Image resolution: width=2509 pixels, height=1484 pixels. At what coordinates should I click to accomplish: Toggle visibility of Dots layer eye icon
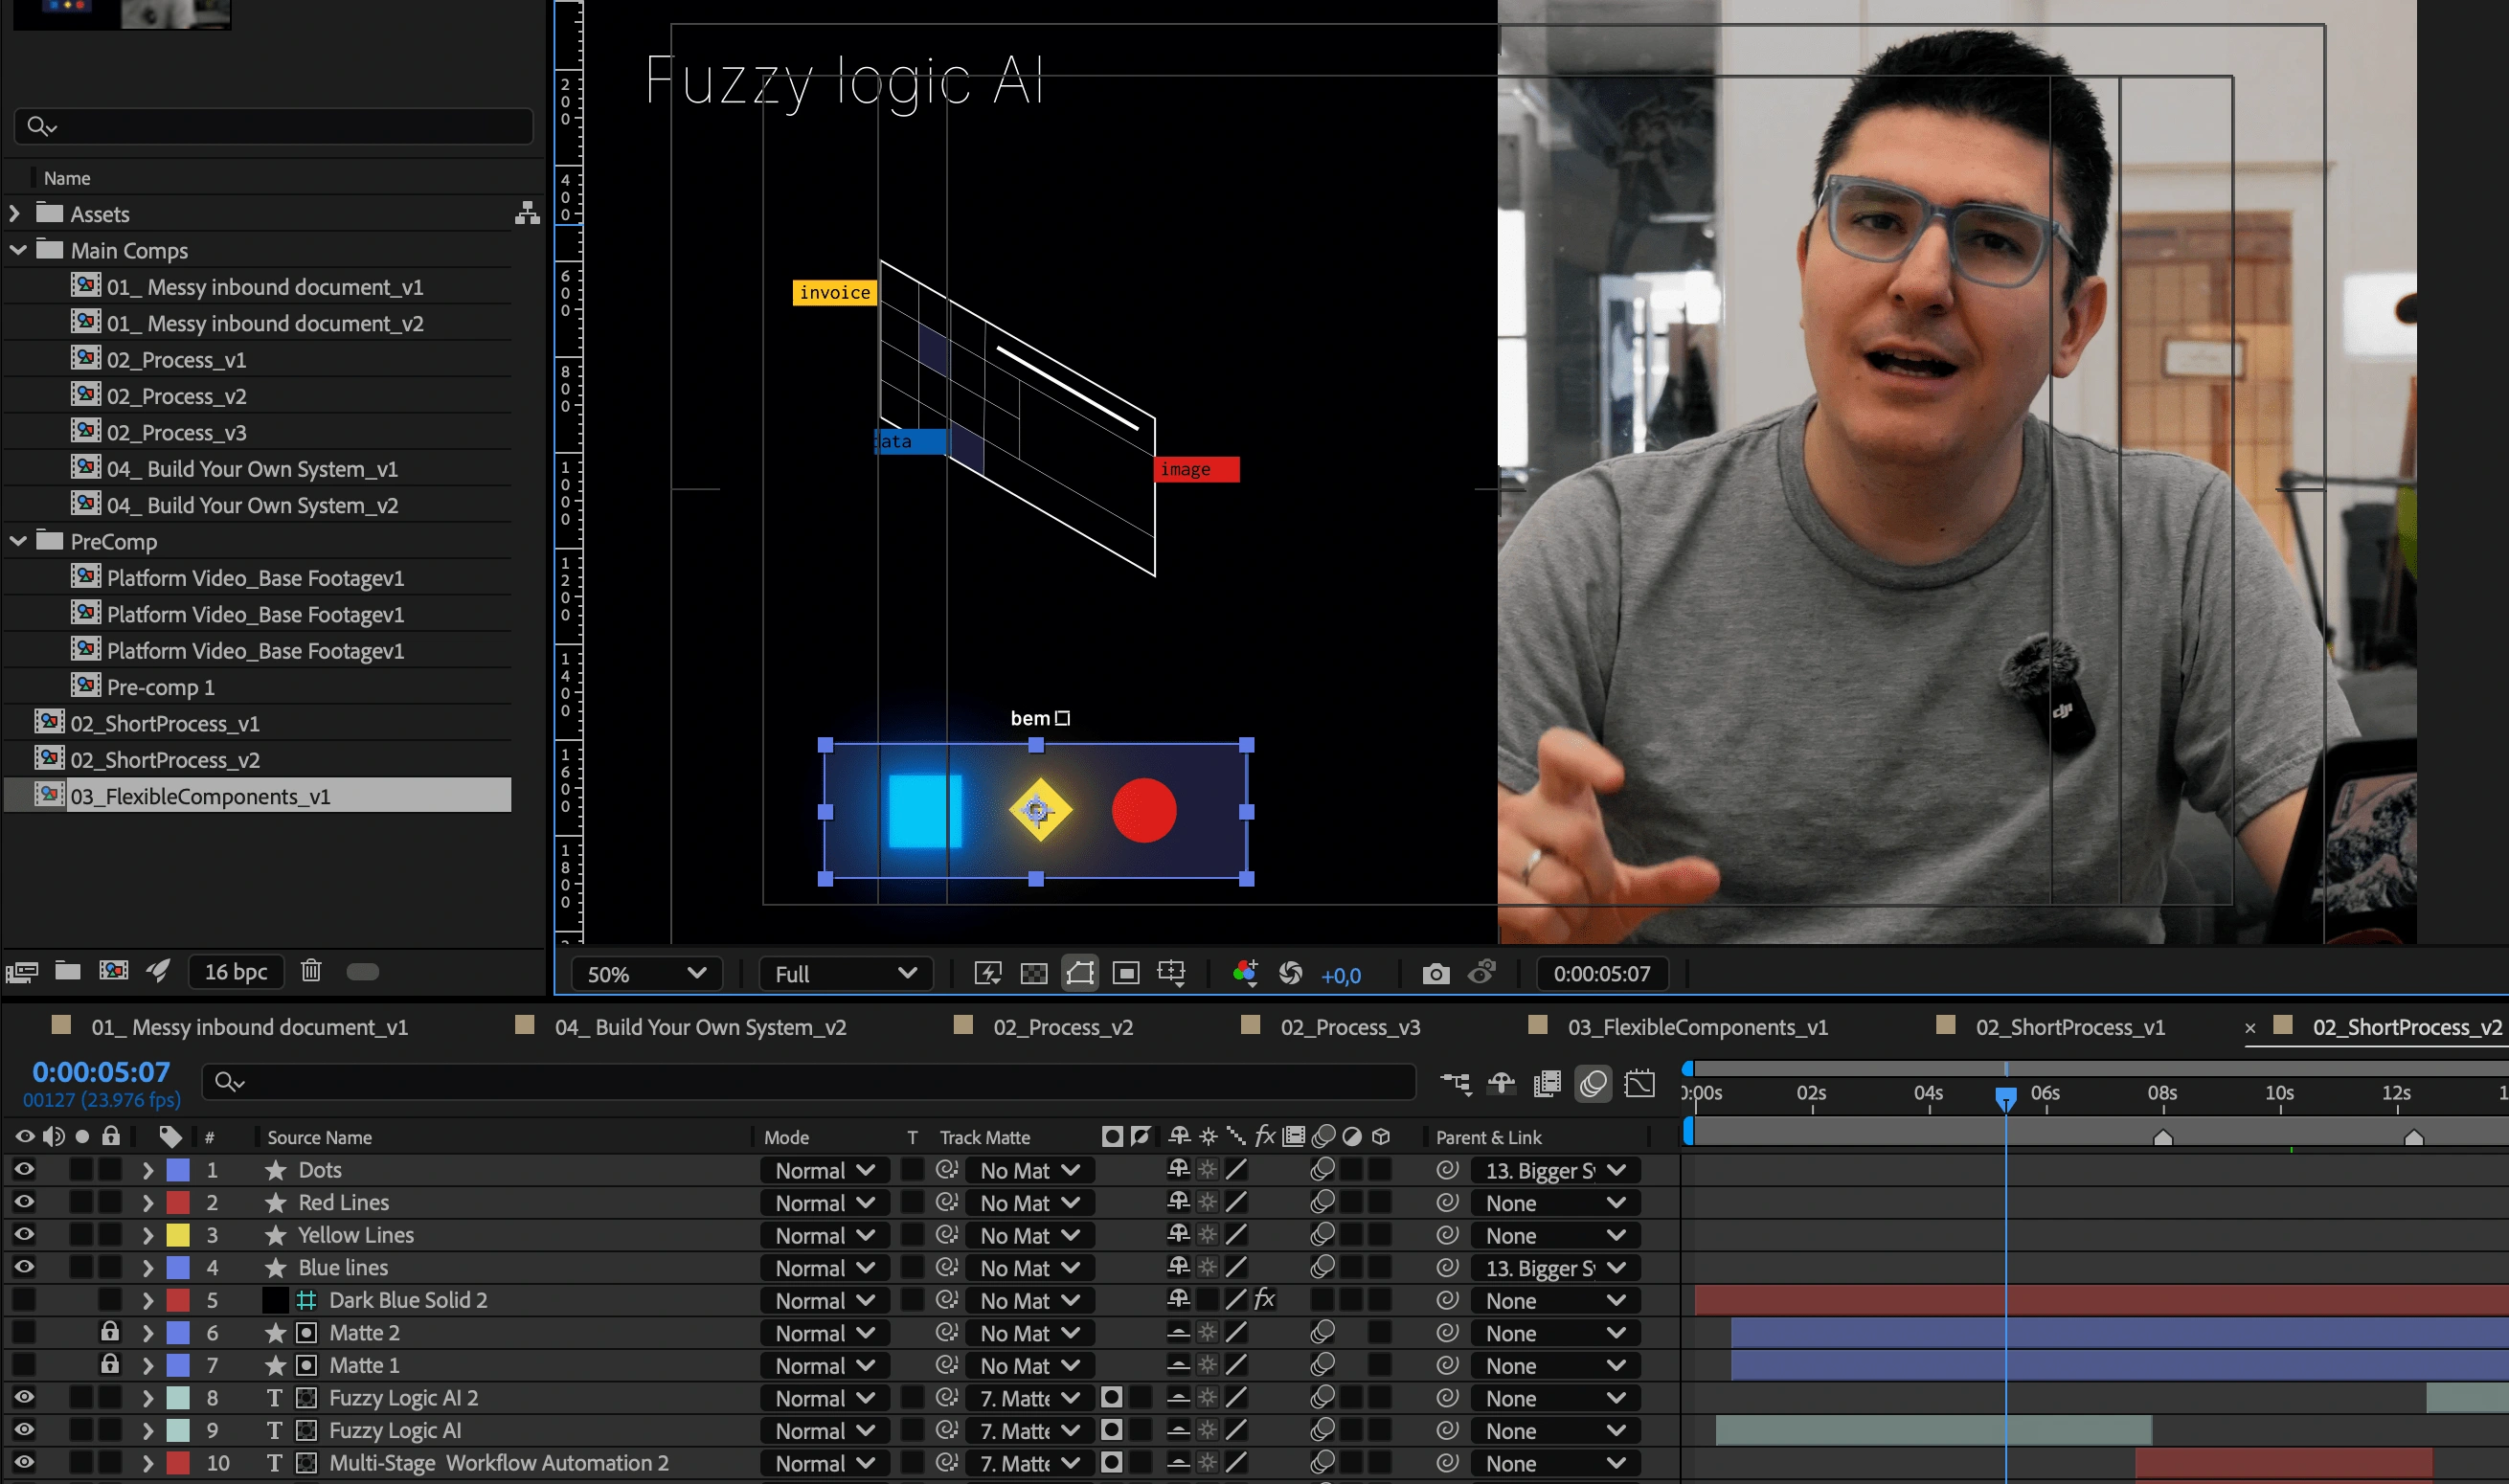coord(25,1170)
